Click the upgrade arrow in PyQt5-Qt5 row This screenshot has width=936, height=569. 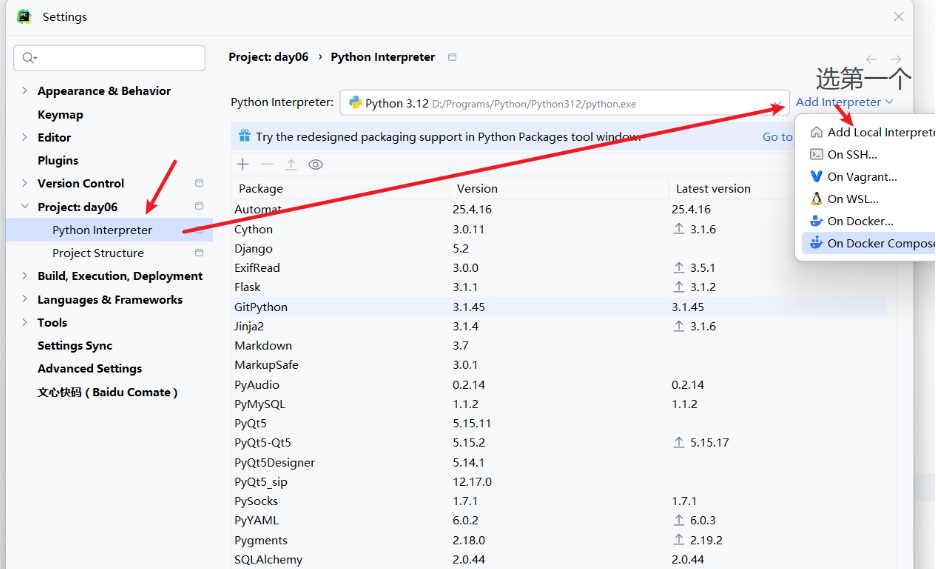pos(679,442)
